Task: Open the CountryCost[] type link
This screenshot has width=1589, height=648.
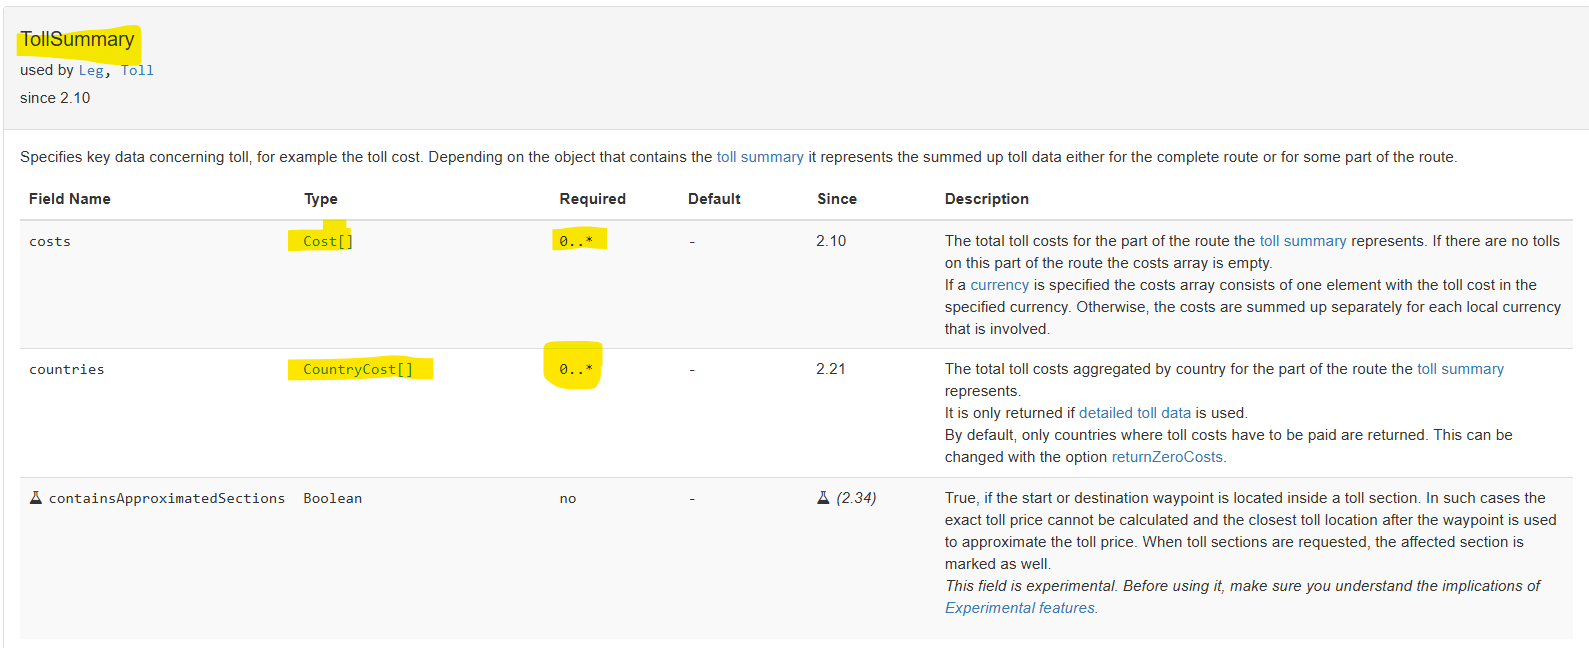Action: tap(357, 369)
